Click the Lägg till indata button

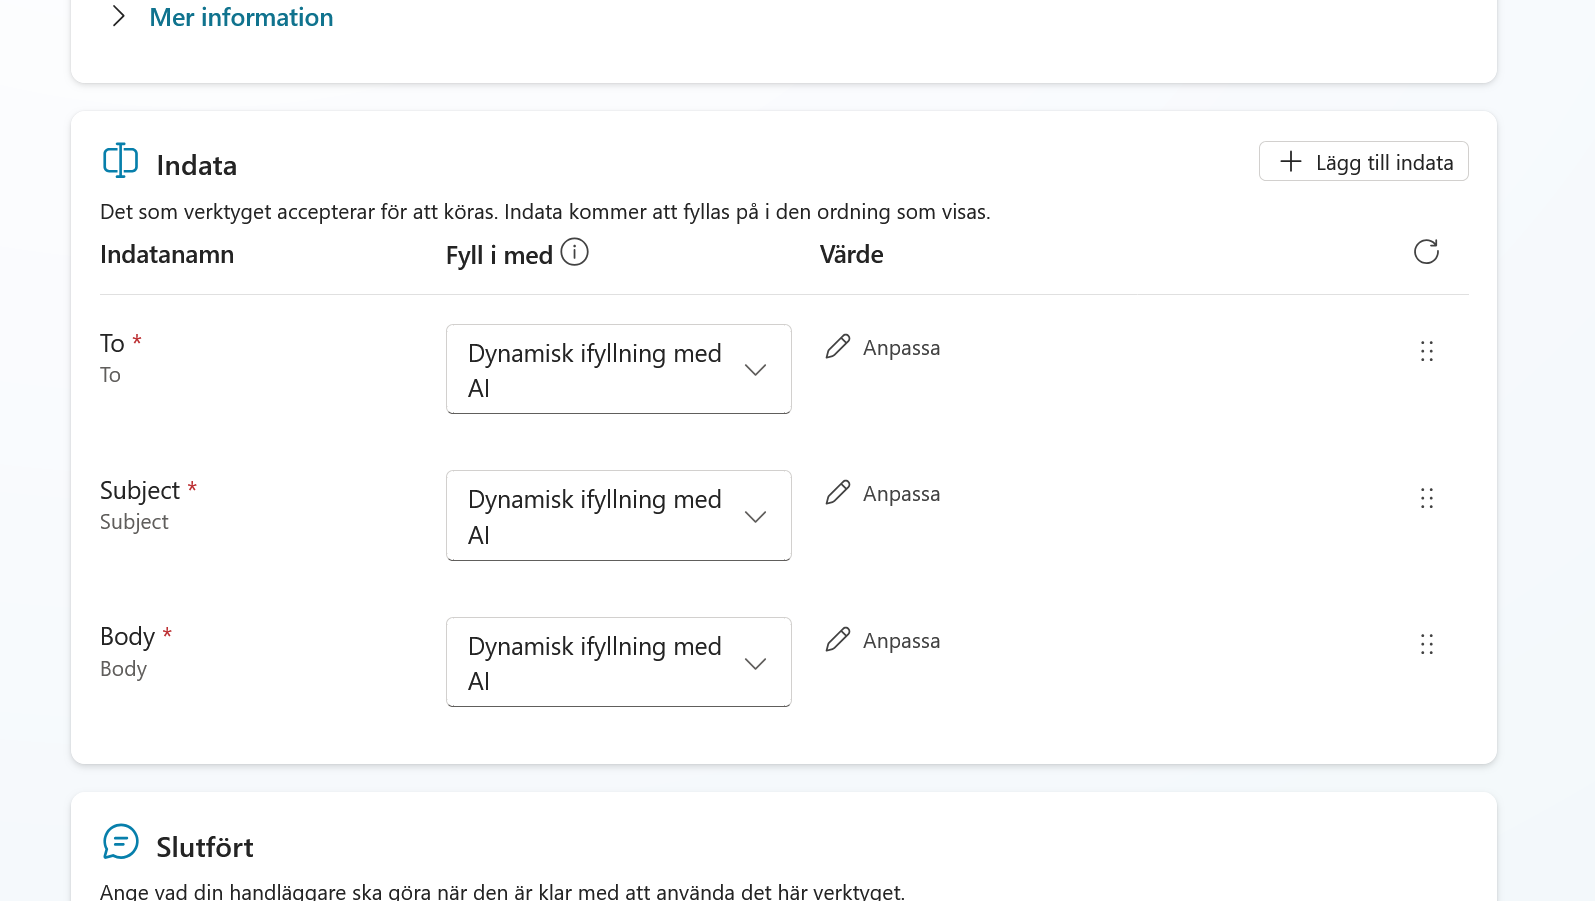coord(1363,161)
